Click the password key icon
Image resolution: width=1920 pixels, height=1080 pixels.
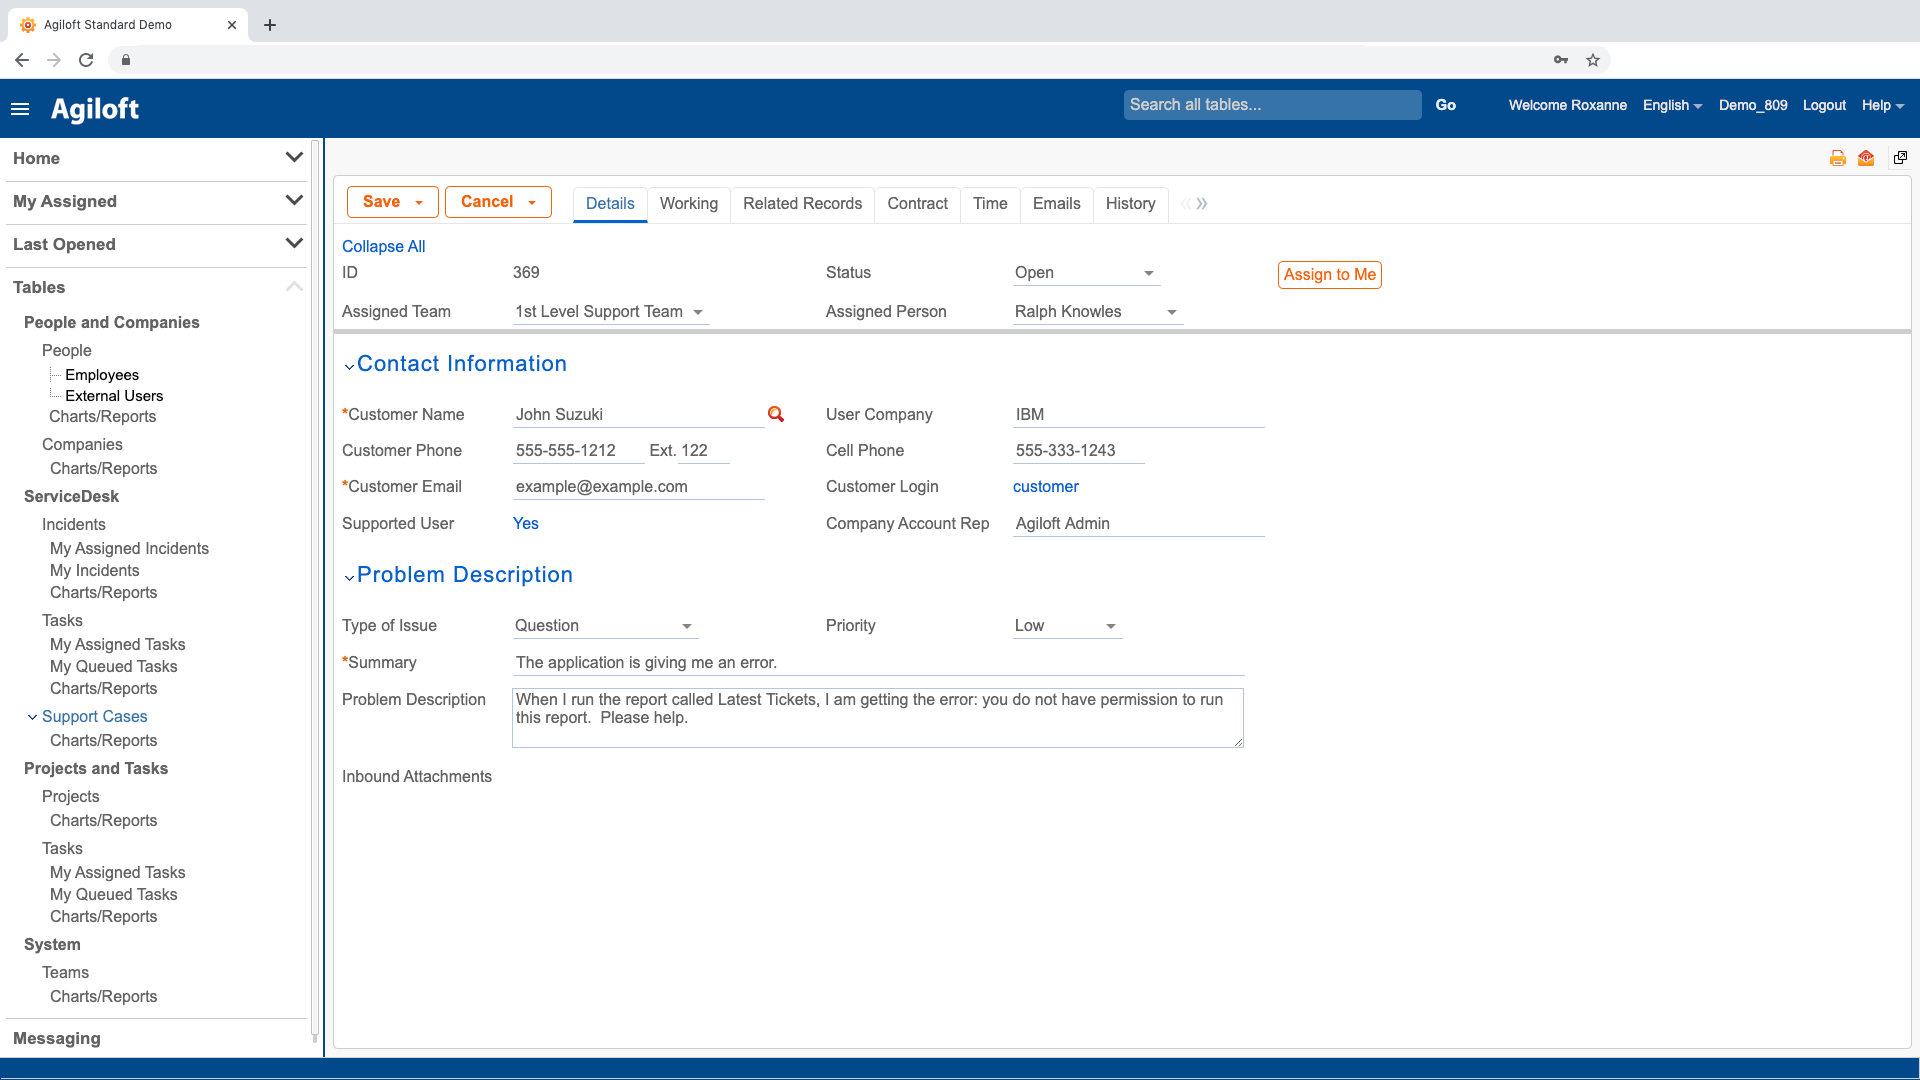coord(1560,60)
